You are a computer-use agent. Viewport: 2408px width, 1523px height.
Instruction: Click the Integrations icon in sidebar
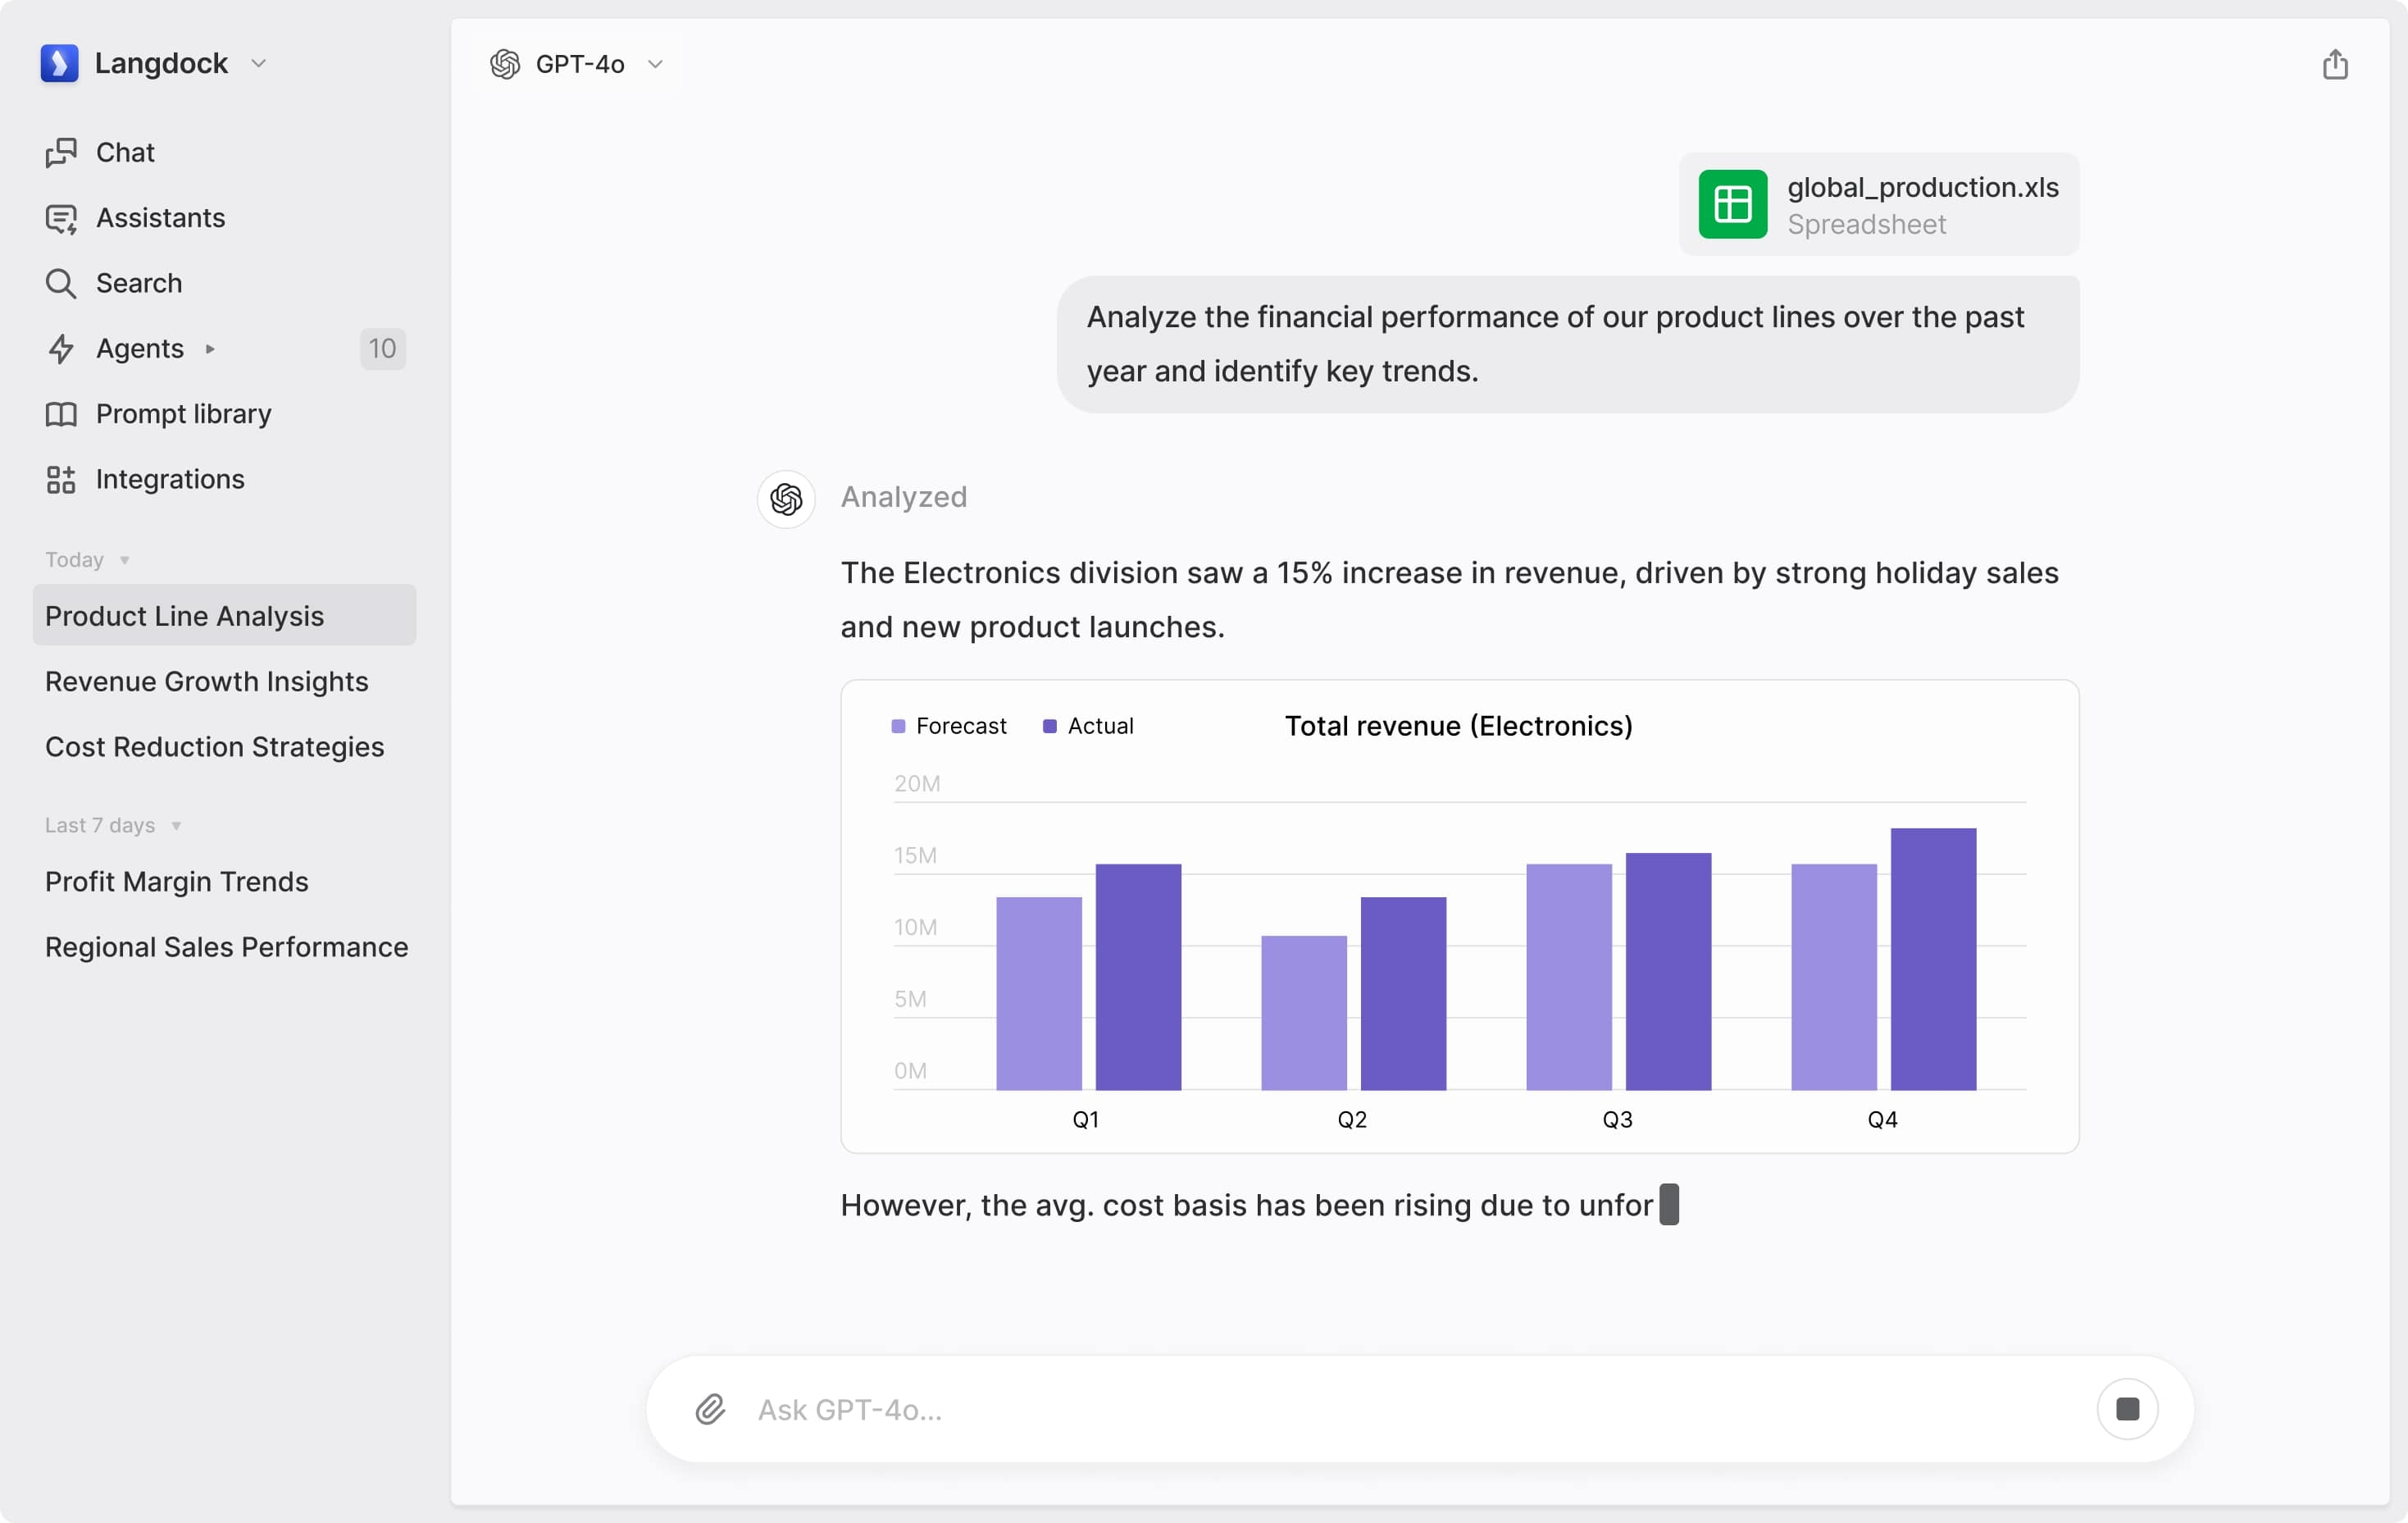[x=63, y=477]
